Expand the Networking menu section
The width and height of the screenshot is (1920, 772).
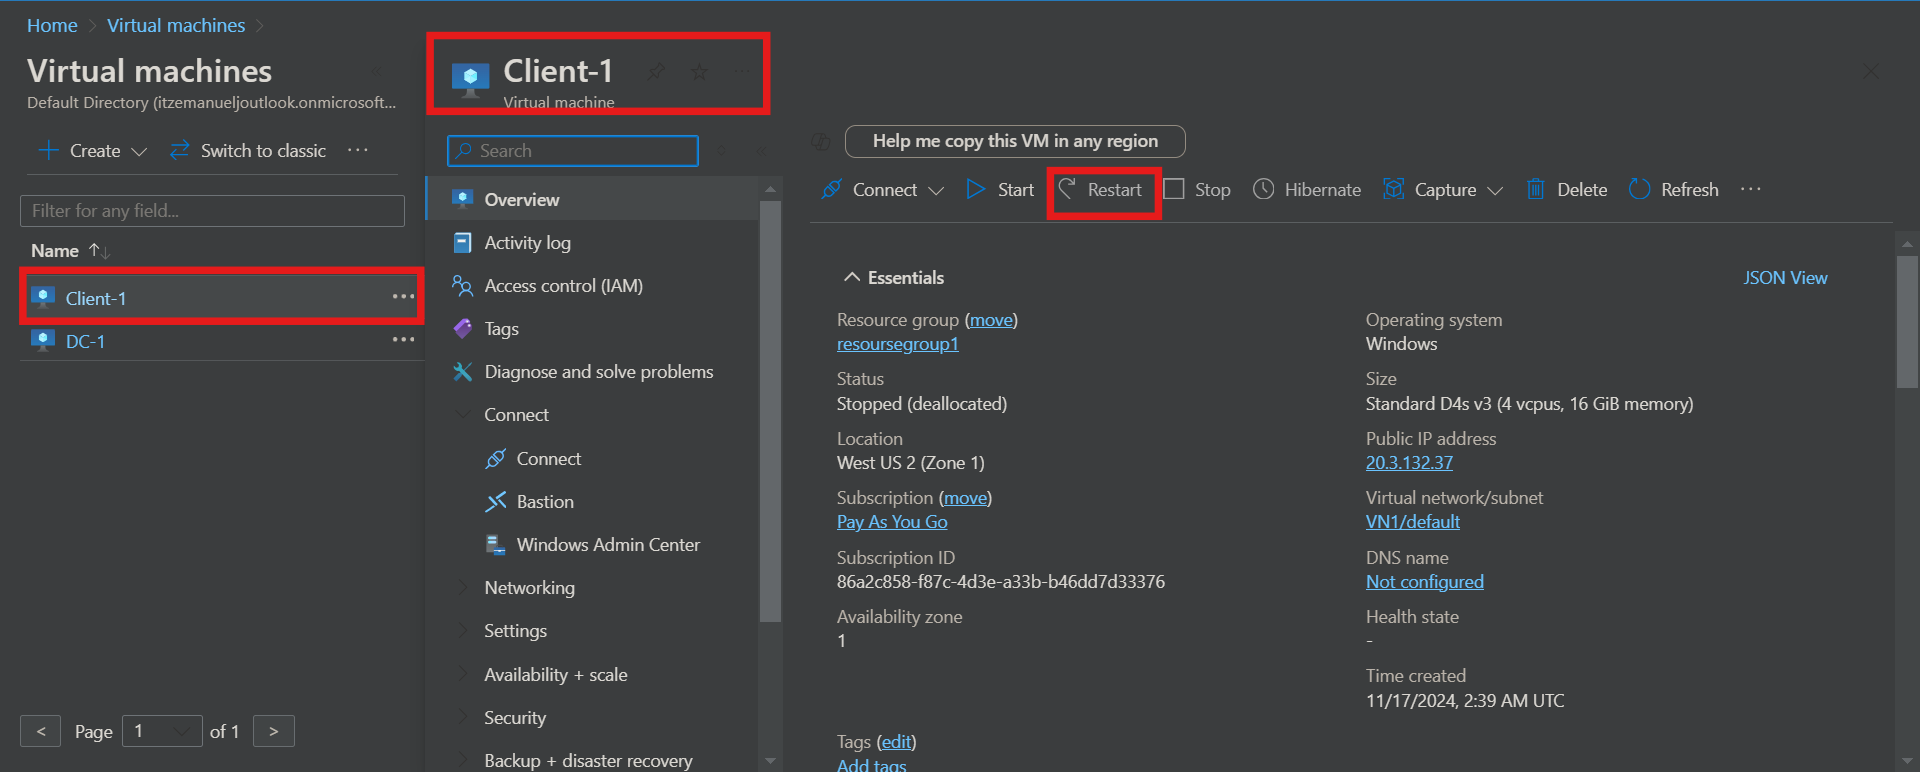click(x=529, y=588)
